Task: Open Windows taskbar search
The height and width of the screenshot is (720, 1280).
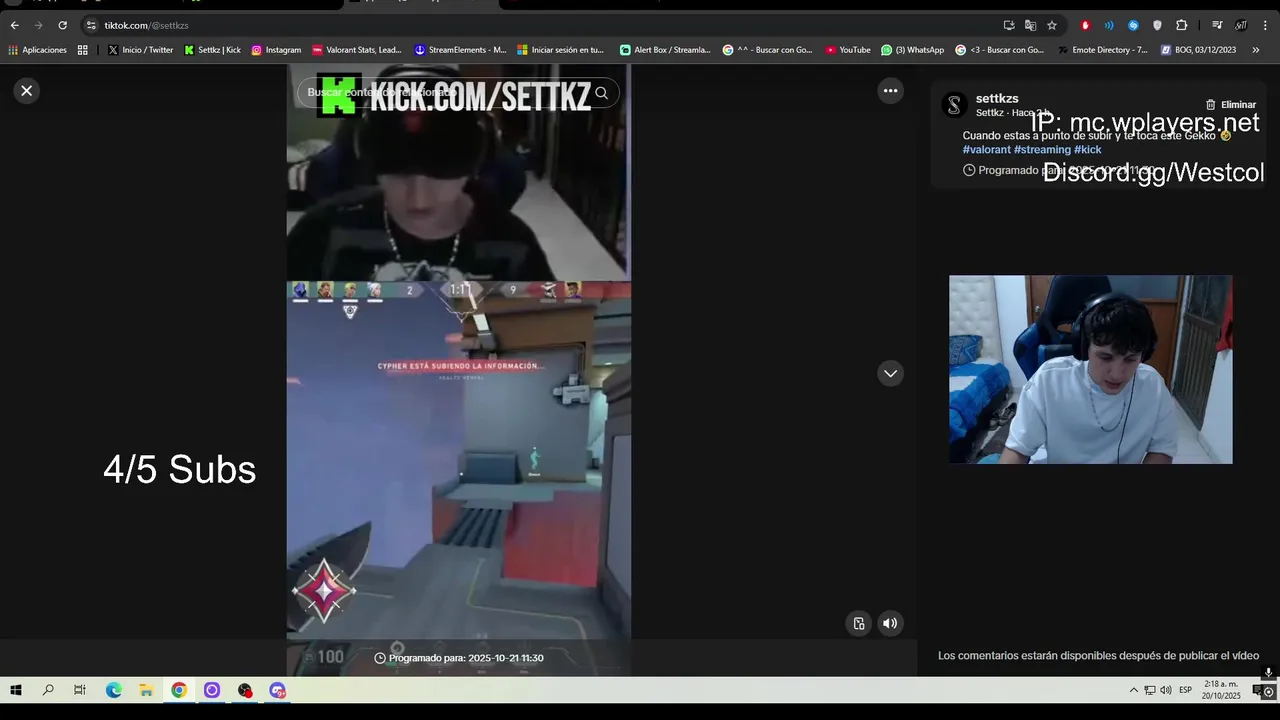Action: tap(48, 690)
